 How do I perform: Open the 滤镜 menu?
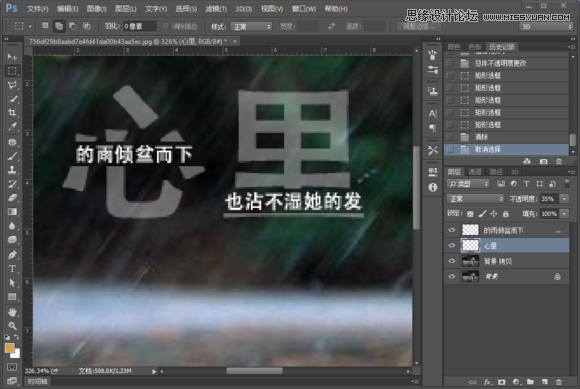coord(216,9)
